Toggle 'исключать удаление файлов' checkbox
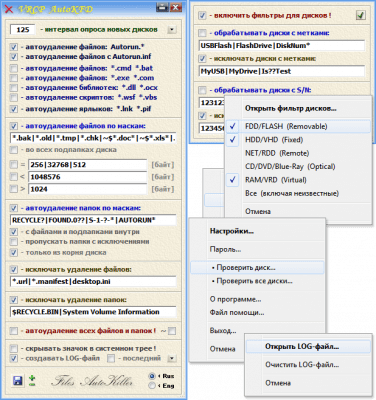Viewport: 376px width, 400px height. pos(14,270)
